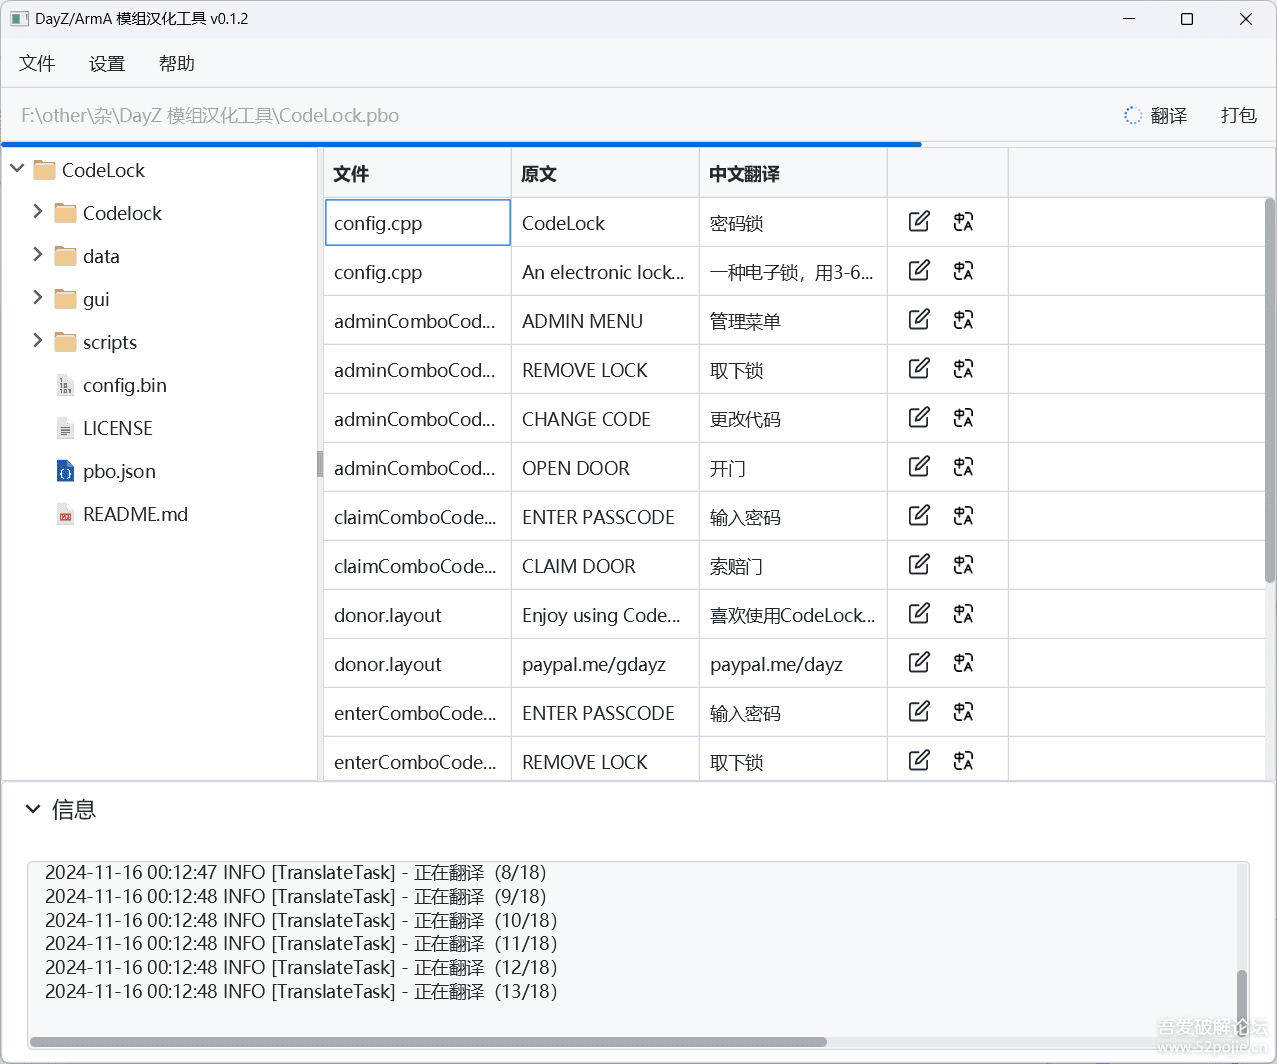Click the edit icon for the CodeLock row
1277x1064 pixels.
pos(919,222)
